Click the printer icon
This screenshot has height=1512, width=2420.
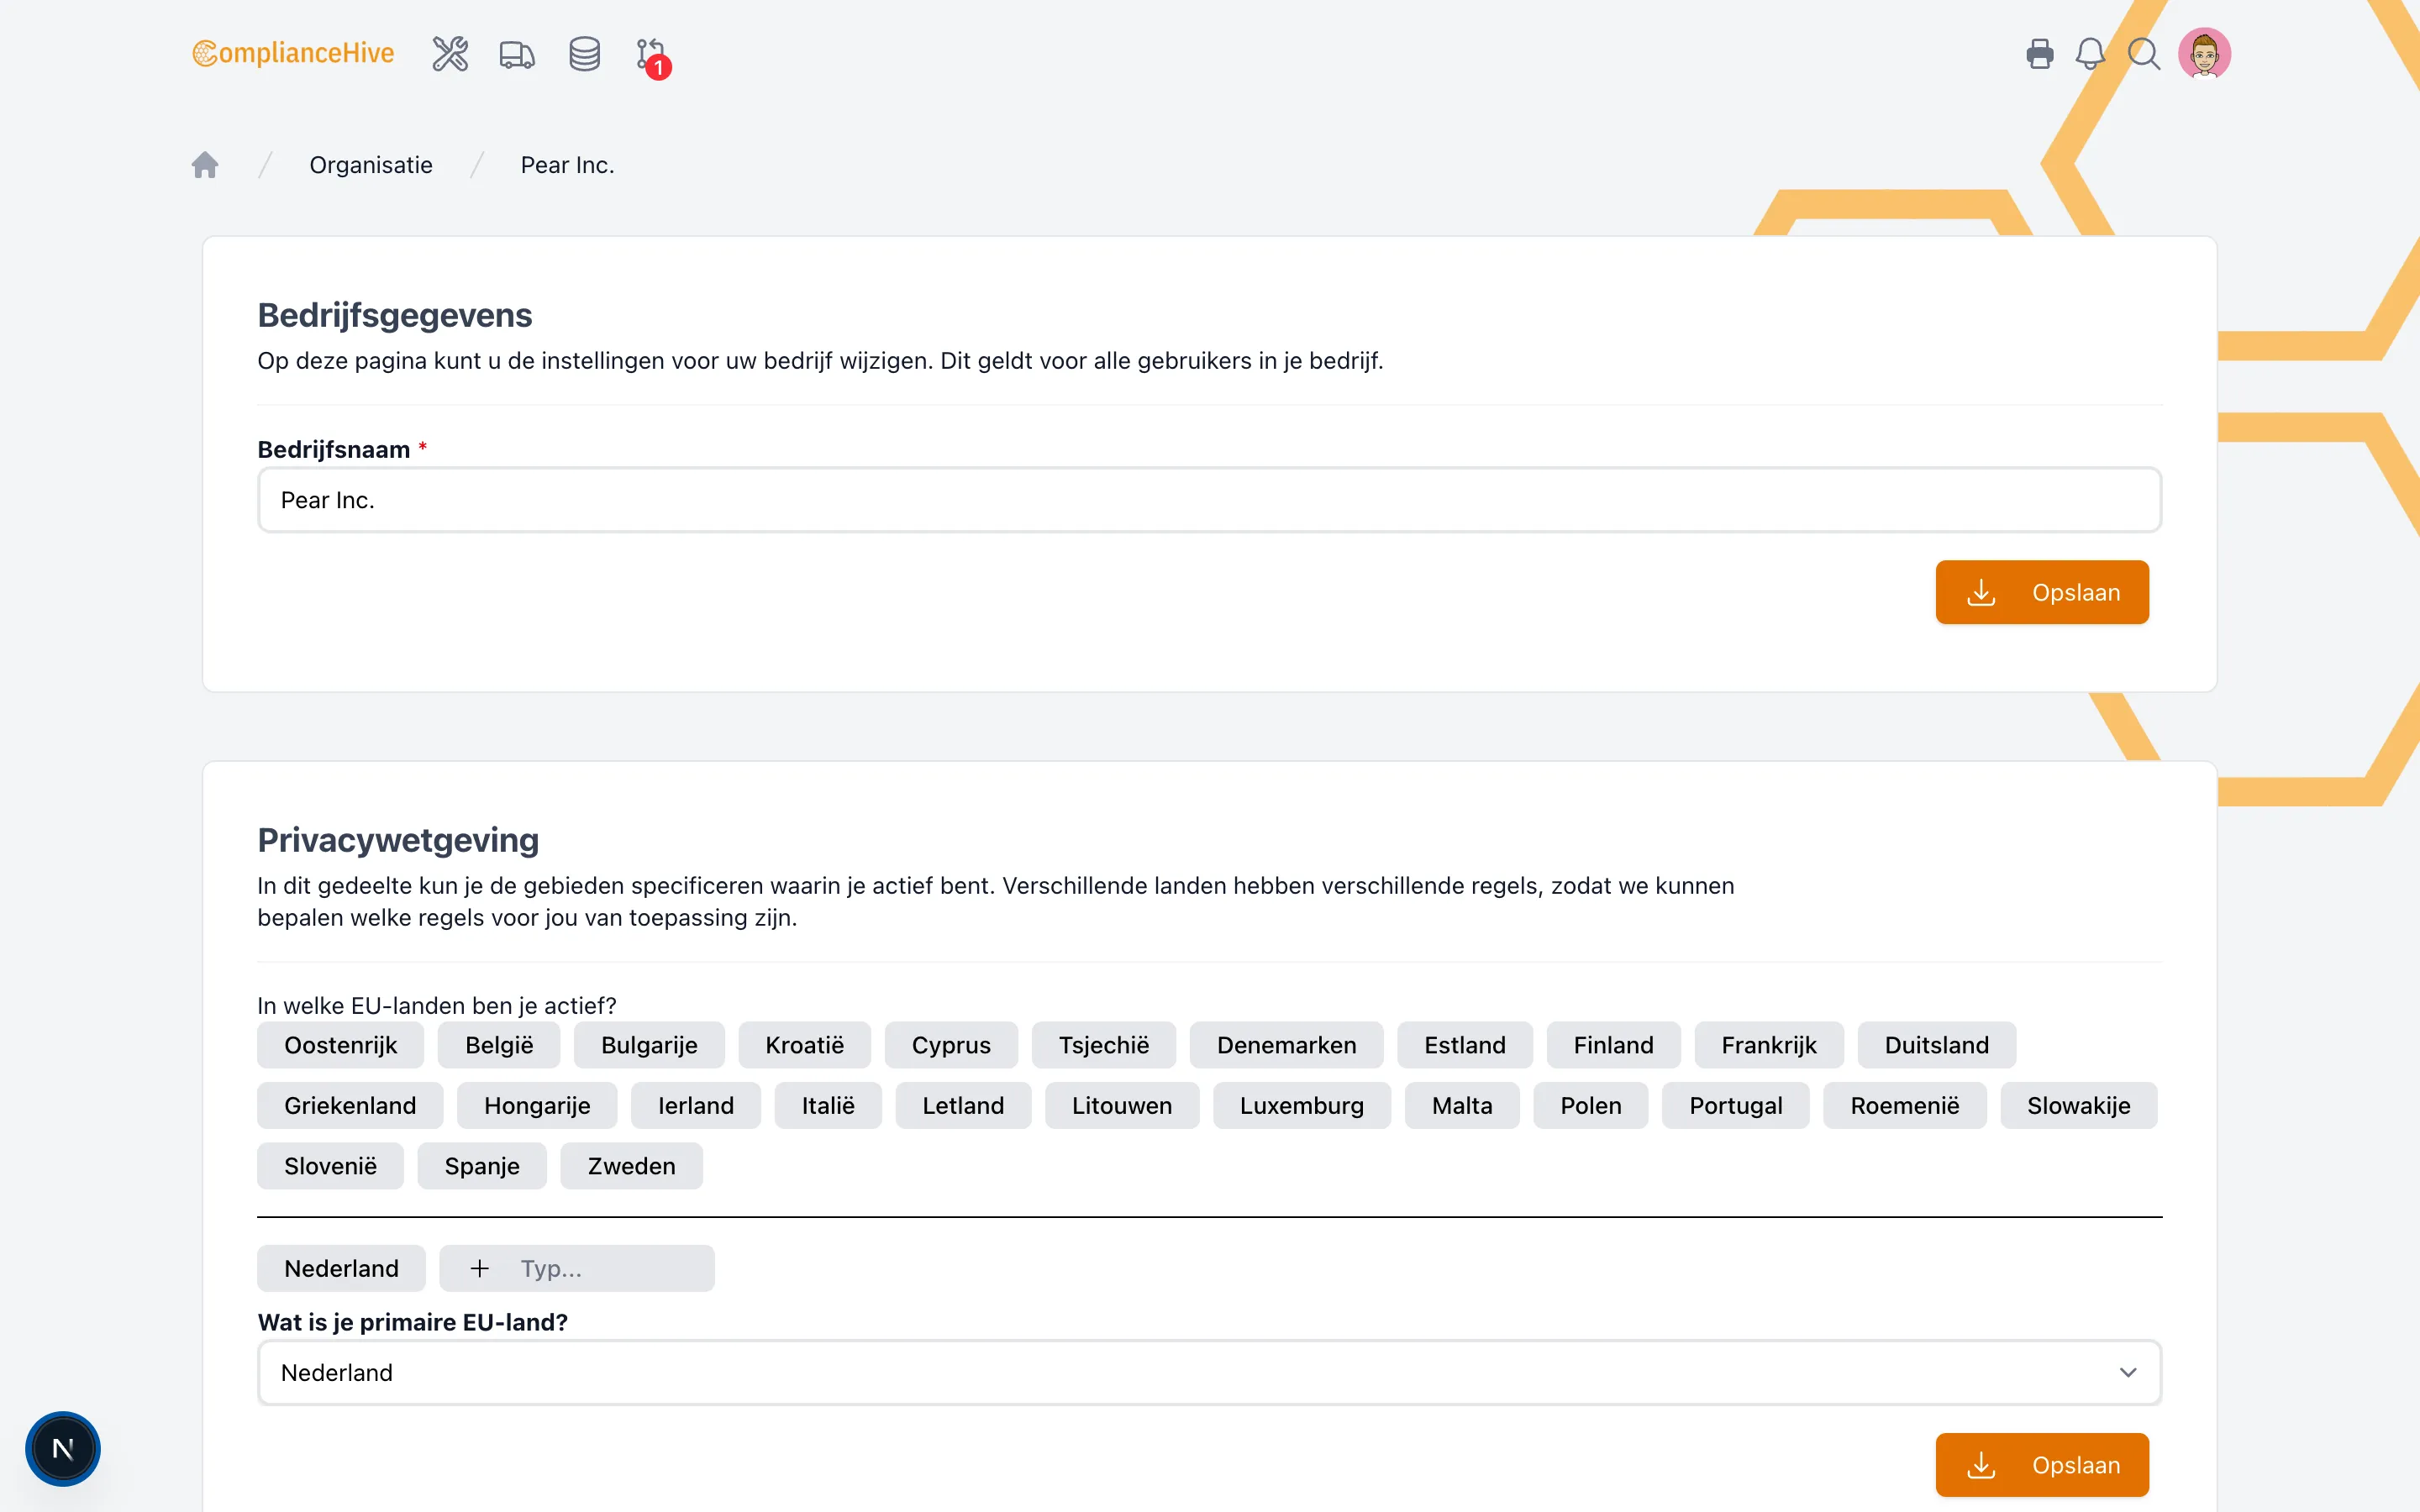[2039, 54]
